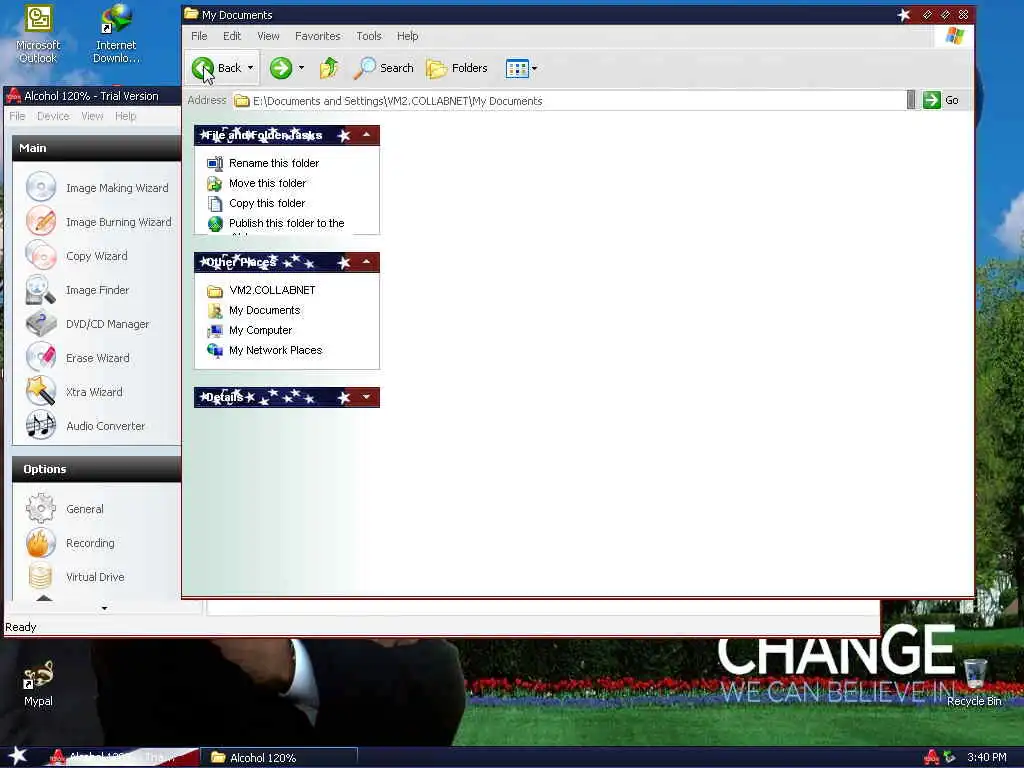Select the Recycle Bin desktop icon
Image resolution: width=1024 pixels, height=768 pixels.
(974, 682)
